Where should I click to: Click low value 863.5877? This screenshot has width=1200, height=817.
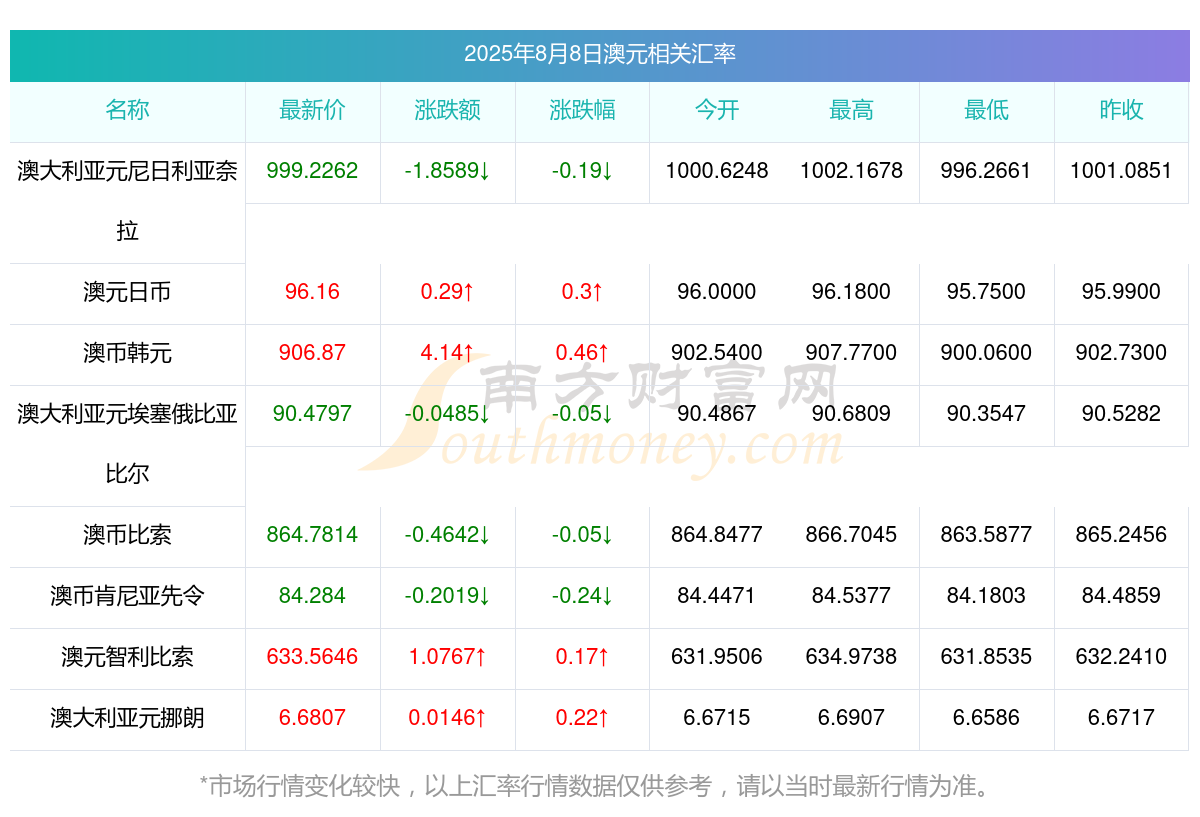986,535
